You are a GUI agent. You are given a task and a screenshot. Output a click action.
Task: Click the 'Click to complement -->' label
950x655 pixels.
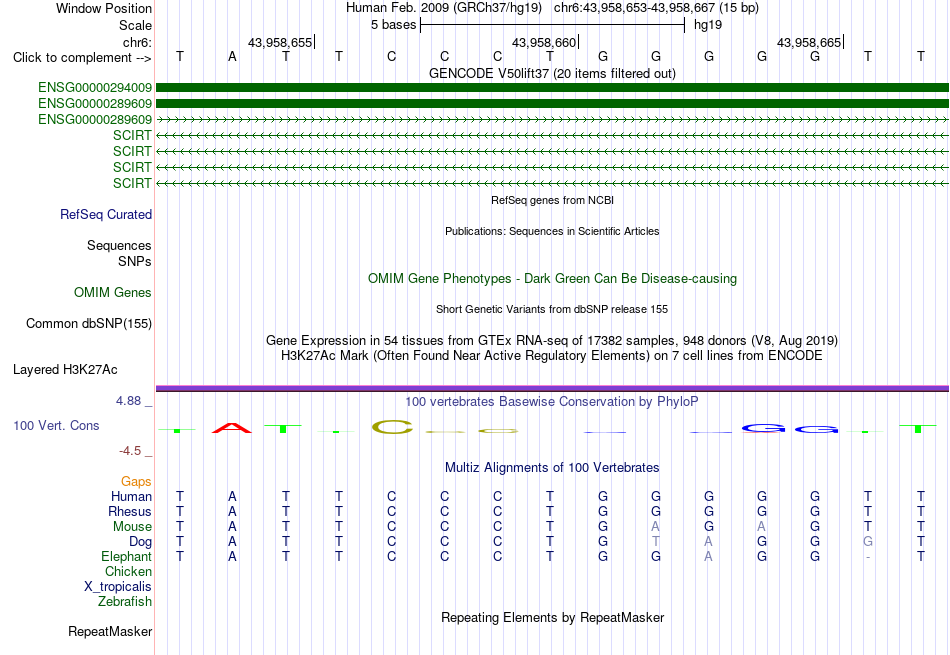[x=82, y=58]
